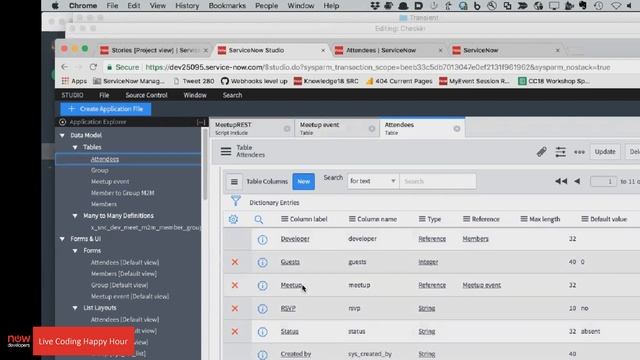Open the Members reference link
Viewport: 640px width, 360px height.
(475, 239)
